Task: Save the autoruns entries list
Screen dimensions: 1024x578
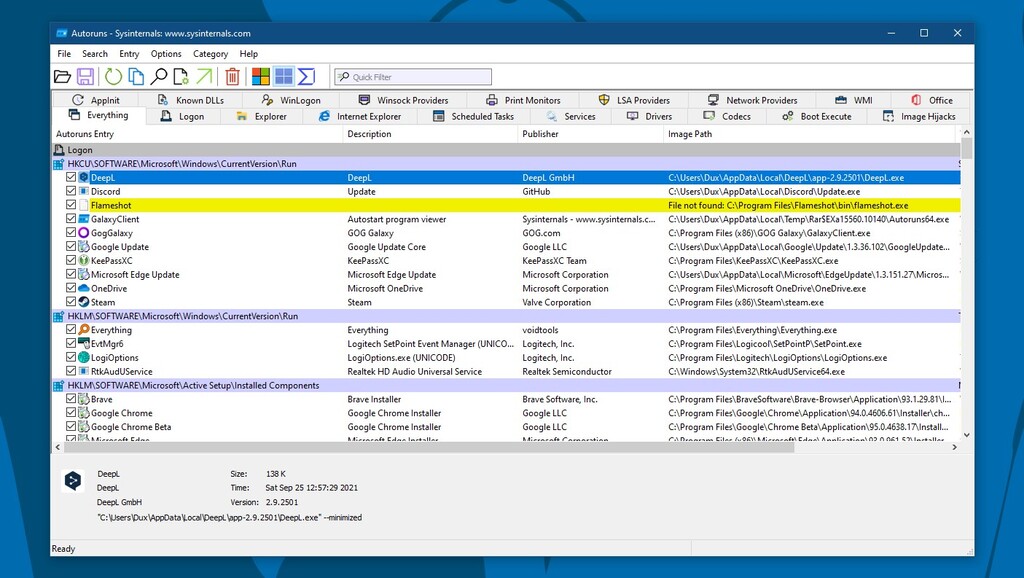Action: tap(87, 75)
